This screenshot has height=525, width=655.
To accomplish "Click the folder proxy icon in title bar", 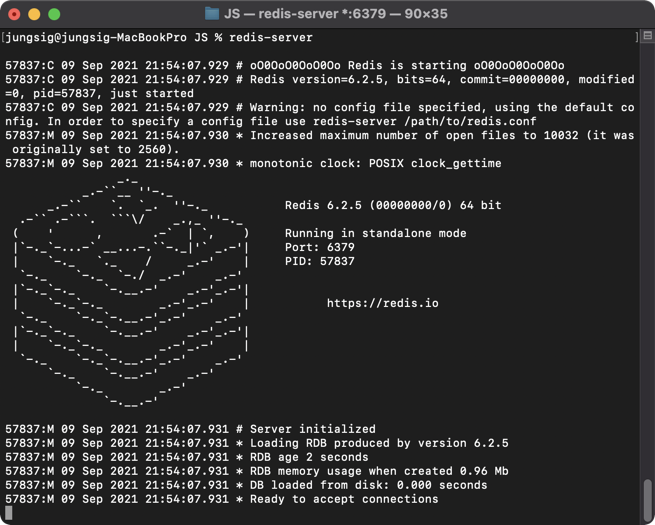I will 212,14.
